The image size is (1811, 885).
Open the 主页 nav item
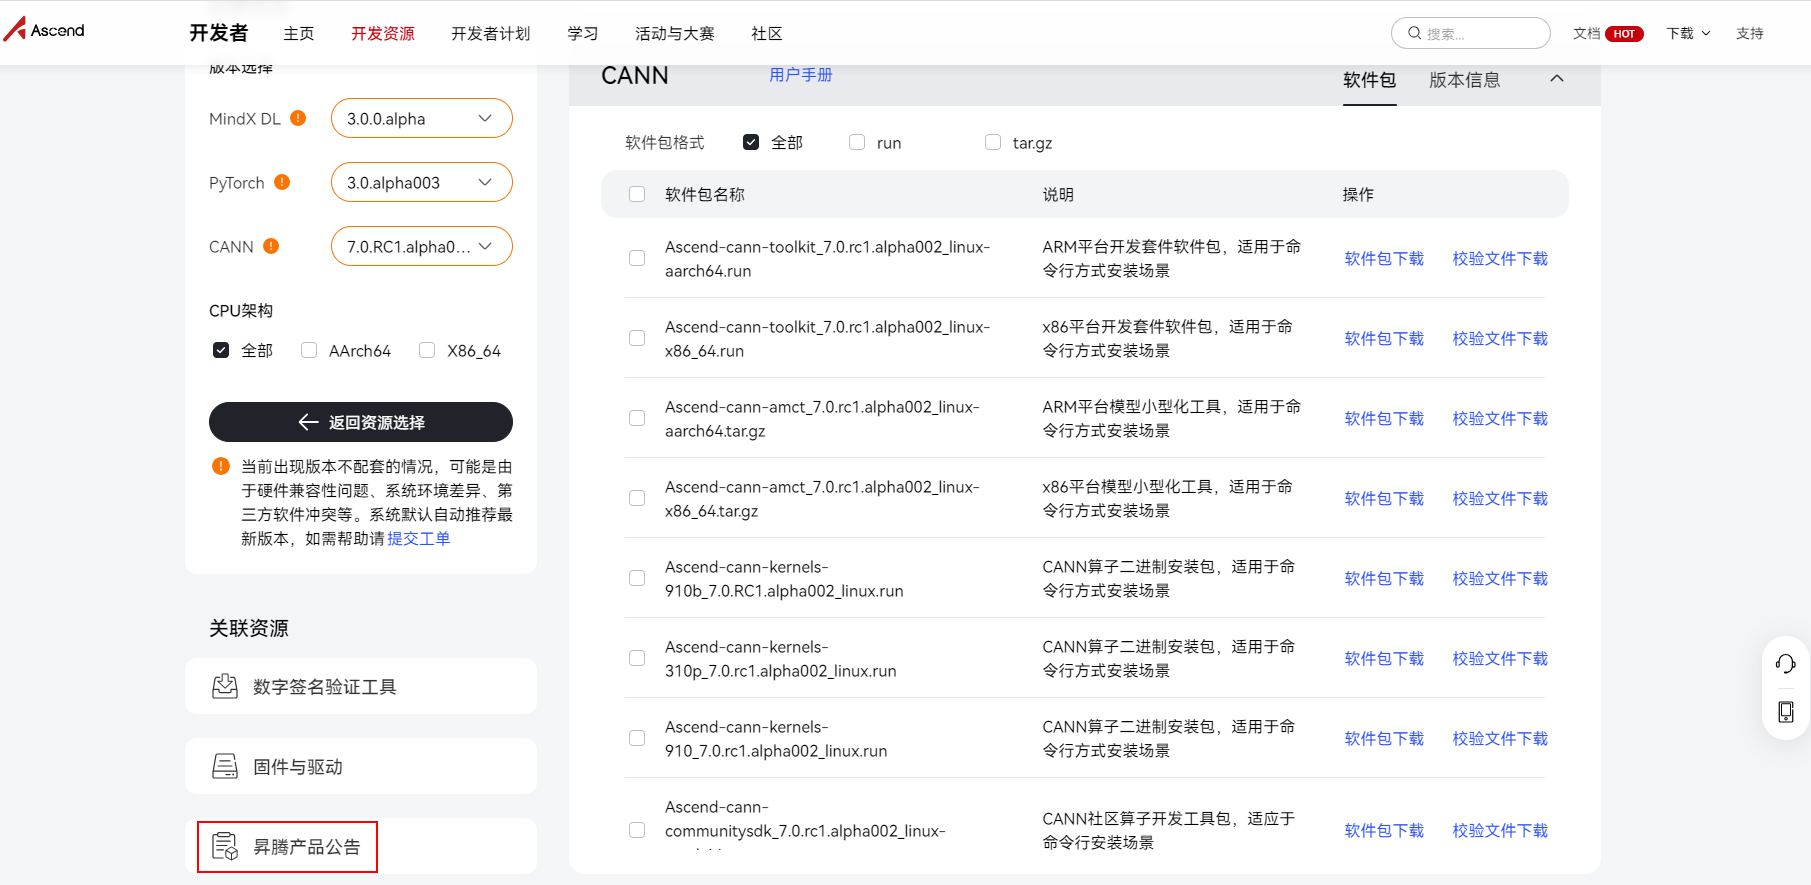[299, 33]
